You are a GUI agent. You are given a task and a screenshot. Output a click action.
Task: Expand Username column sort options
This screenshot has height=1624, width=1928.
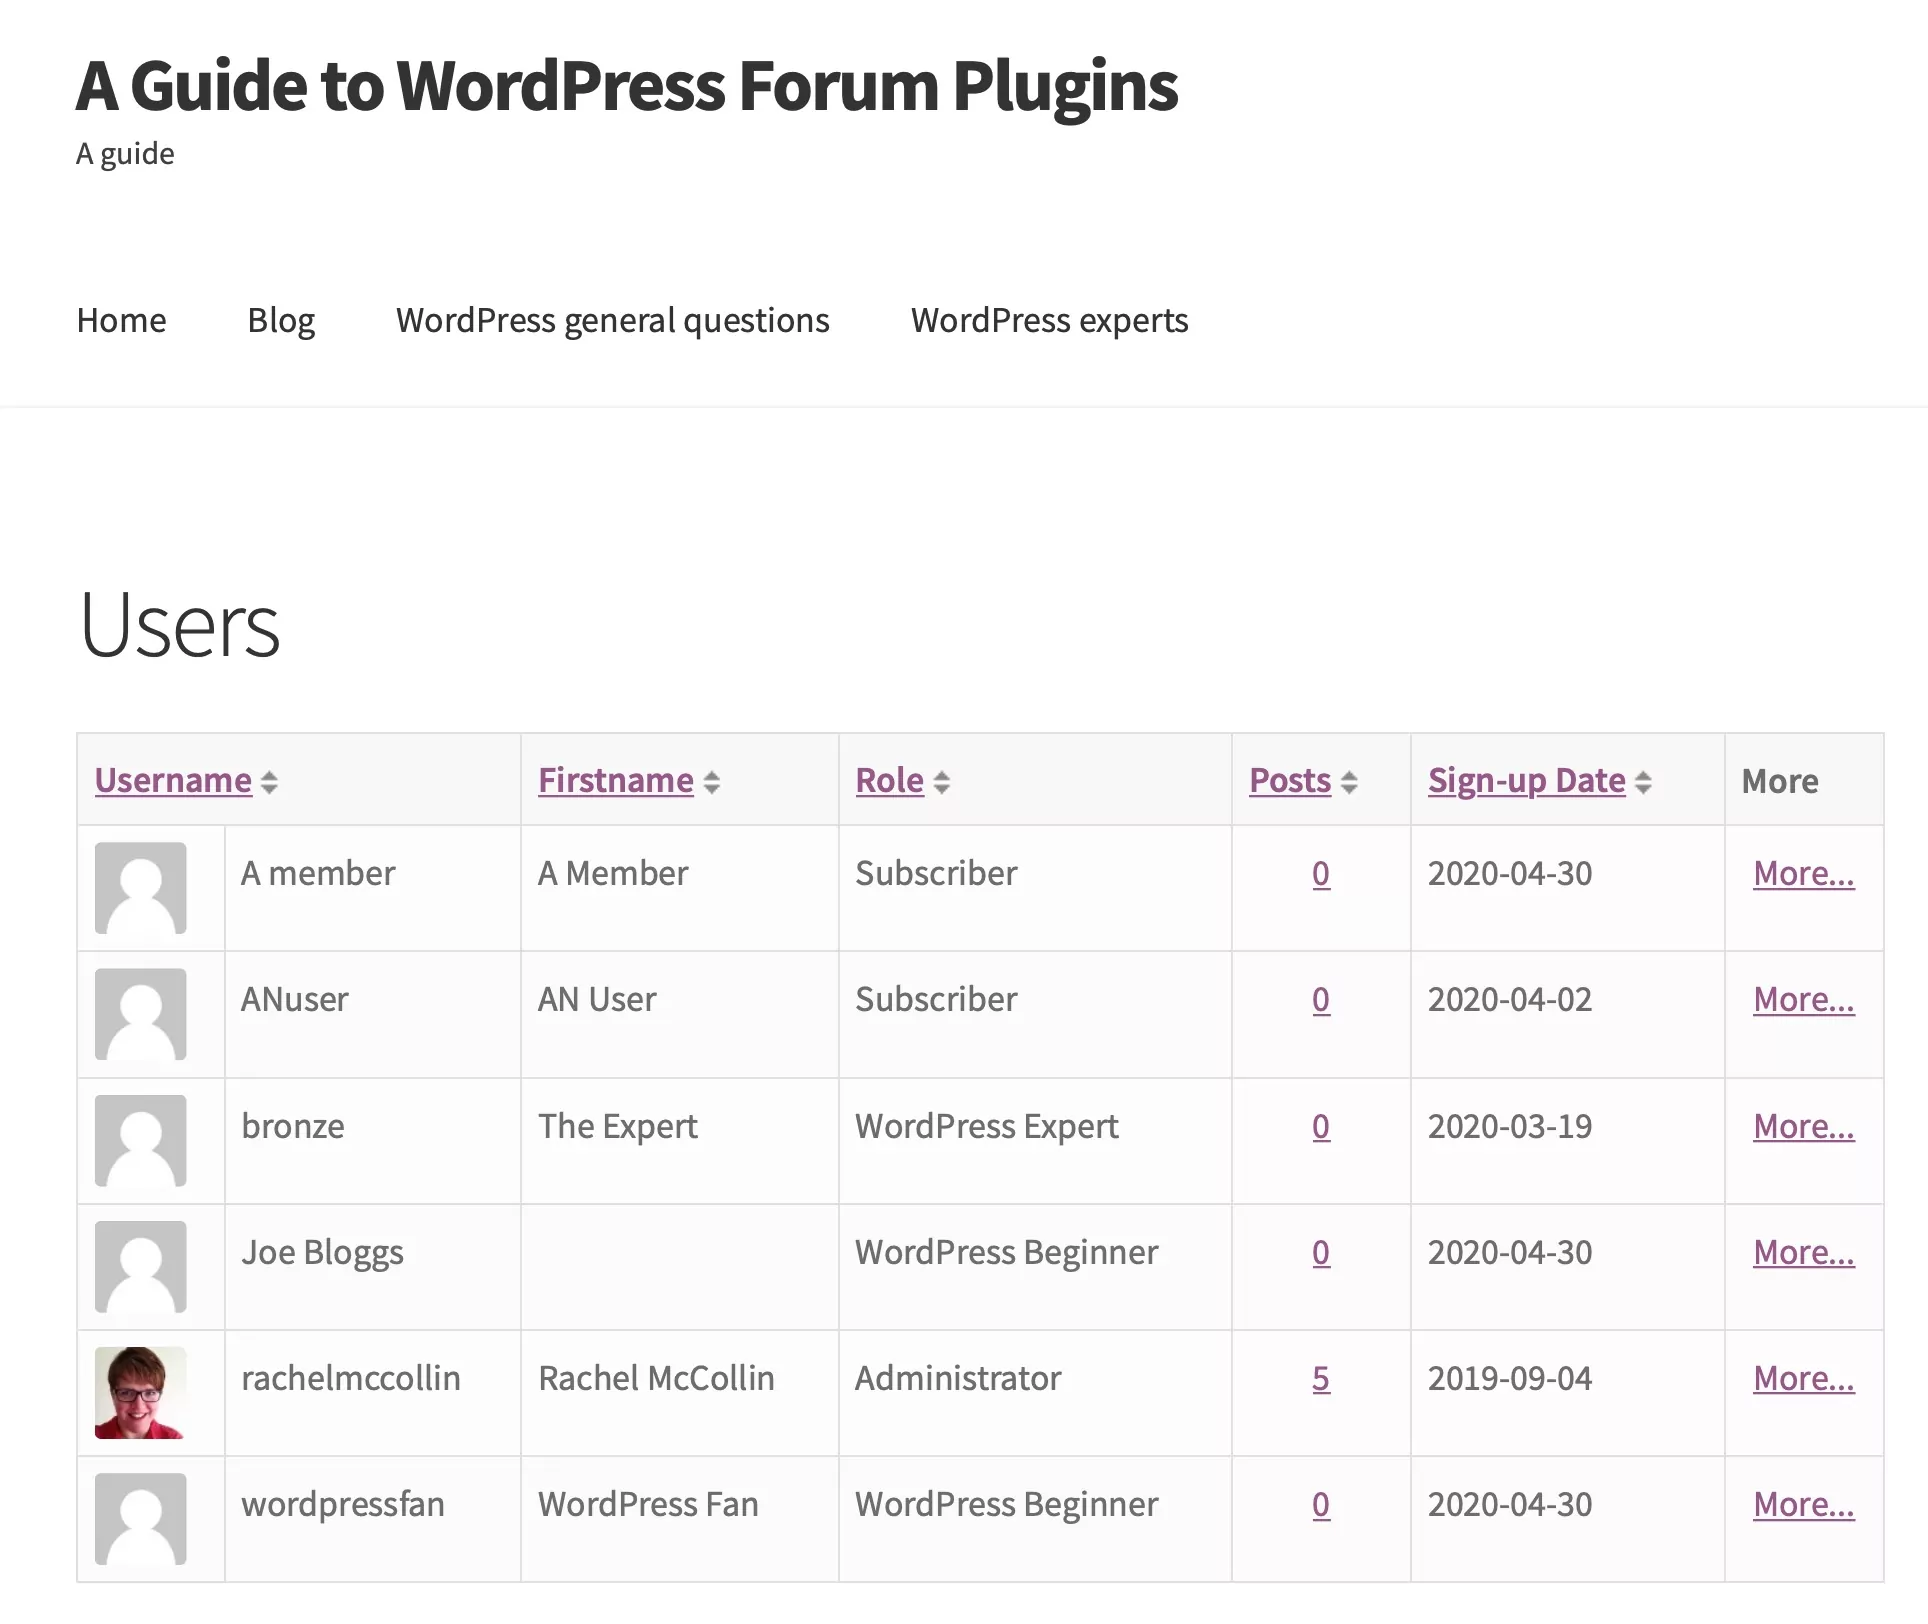click(271, 781)
